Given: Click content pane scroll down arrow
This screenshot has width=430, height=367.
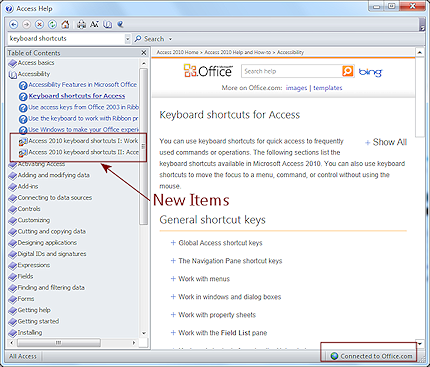Looking at the screenshot, I should [420, 344].
